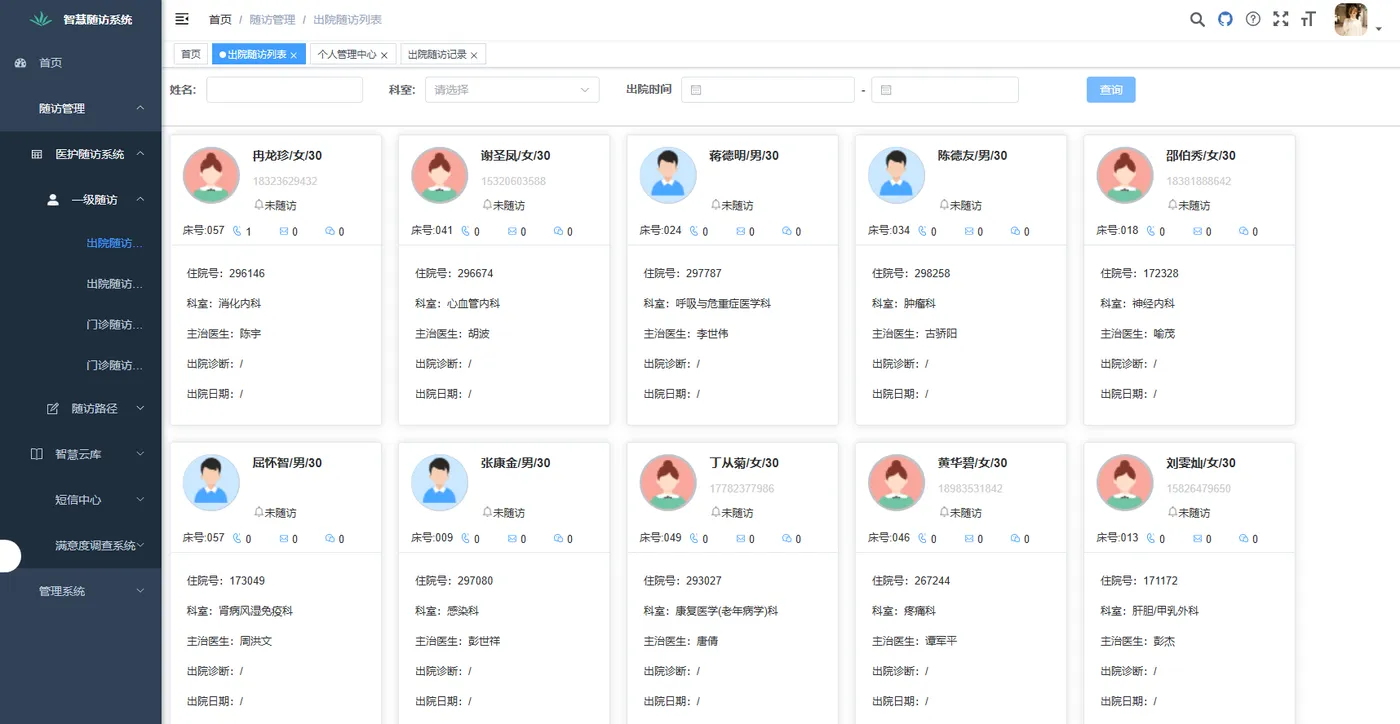
Task: Close the 个人管理中心 tab
Action: coord(384,55)
